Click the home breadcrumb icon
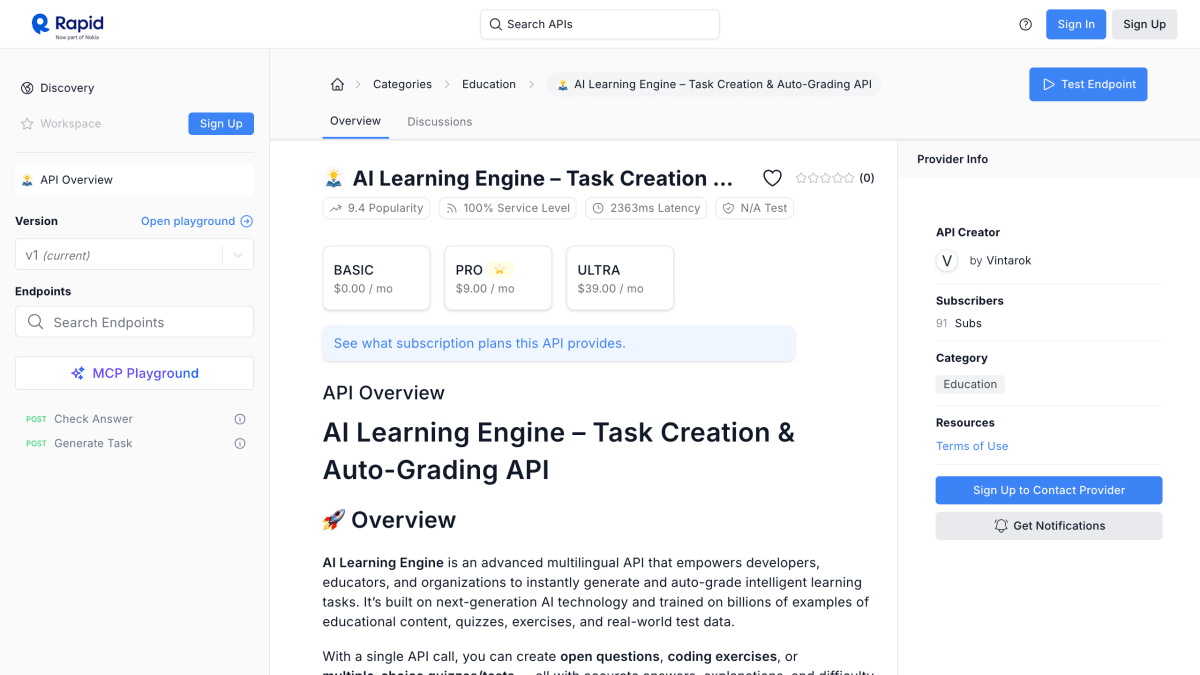 [x=337, y=84]
